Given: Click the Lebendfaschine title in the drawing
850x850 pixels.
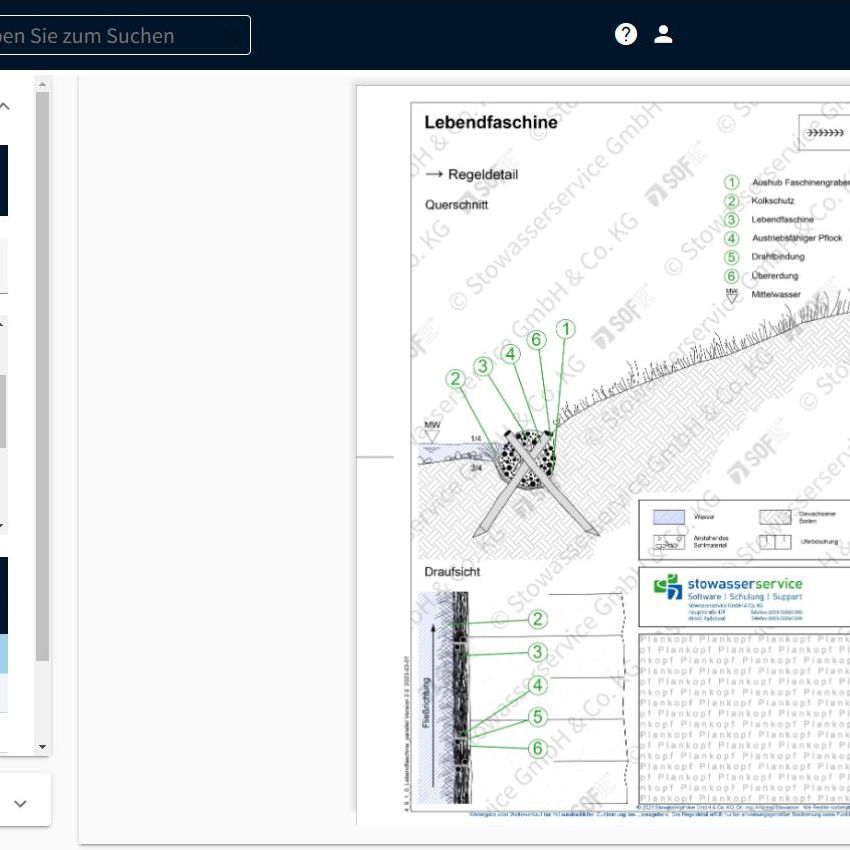Looking at the screenshot, I should (490, 122).
